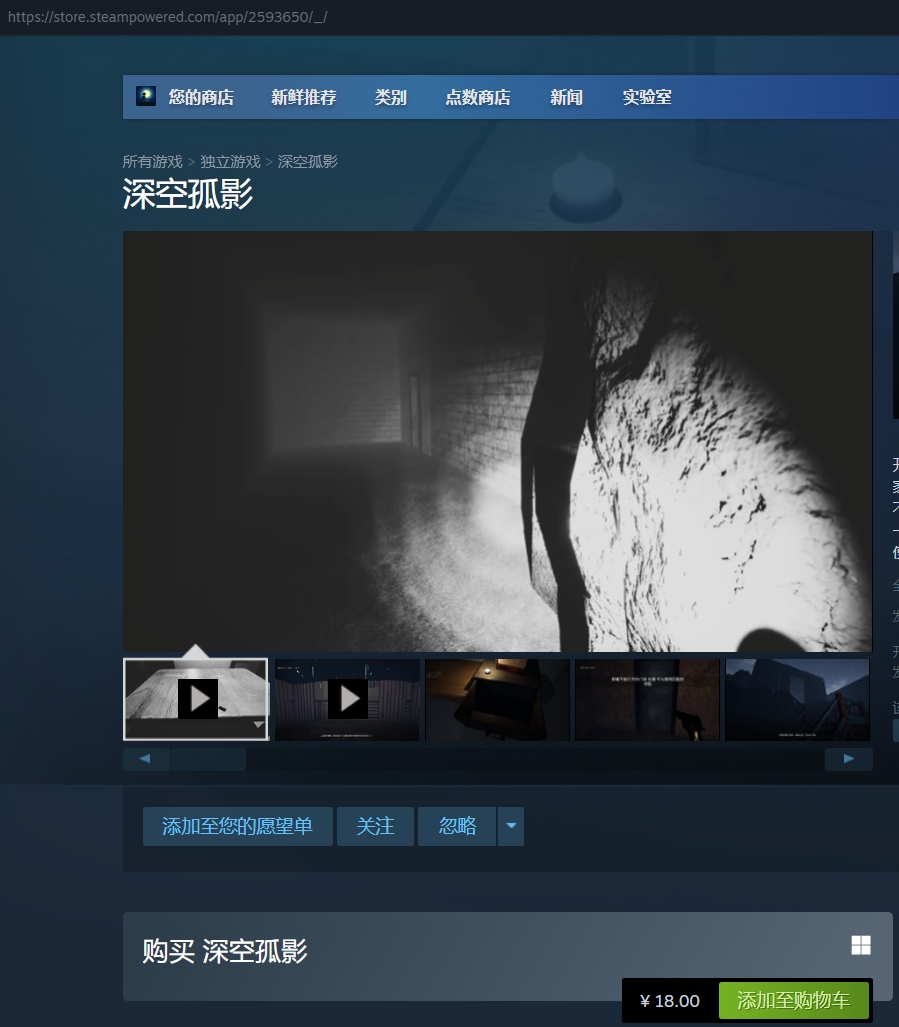Image resolution: width=899 pixels, height=1027 pixels.
Task: Click the main game video preview
Action: [x=498, y=441]
